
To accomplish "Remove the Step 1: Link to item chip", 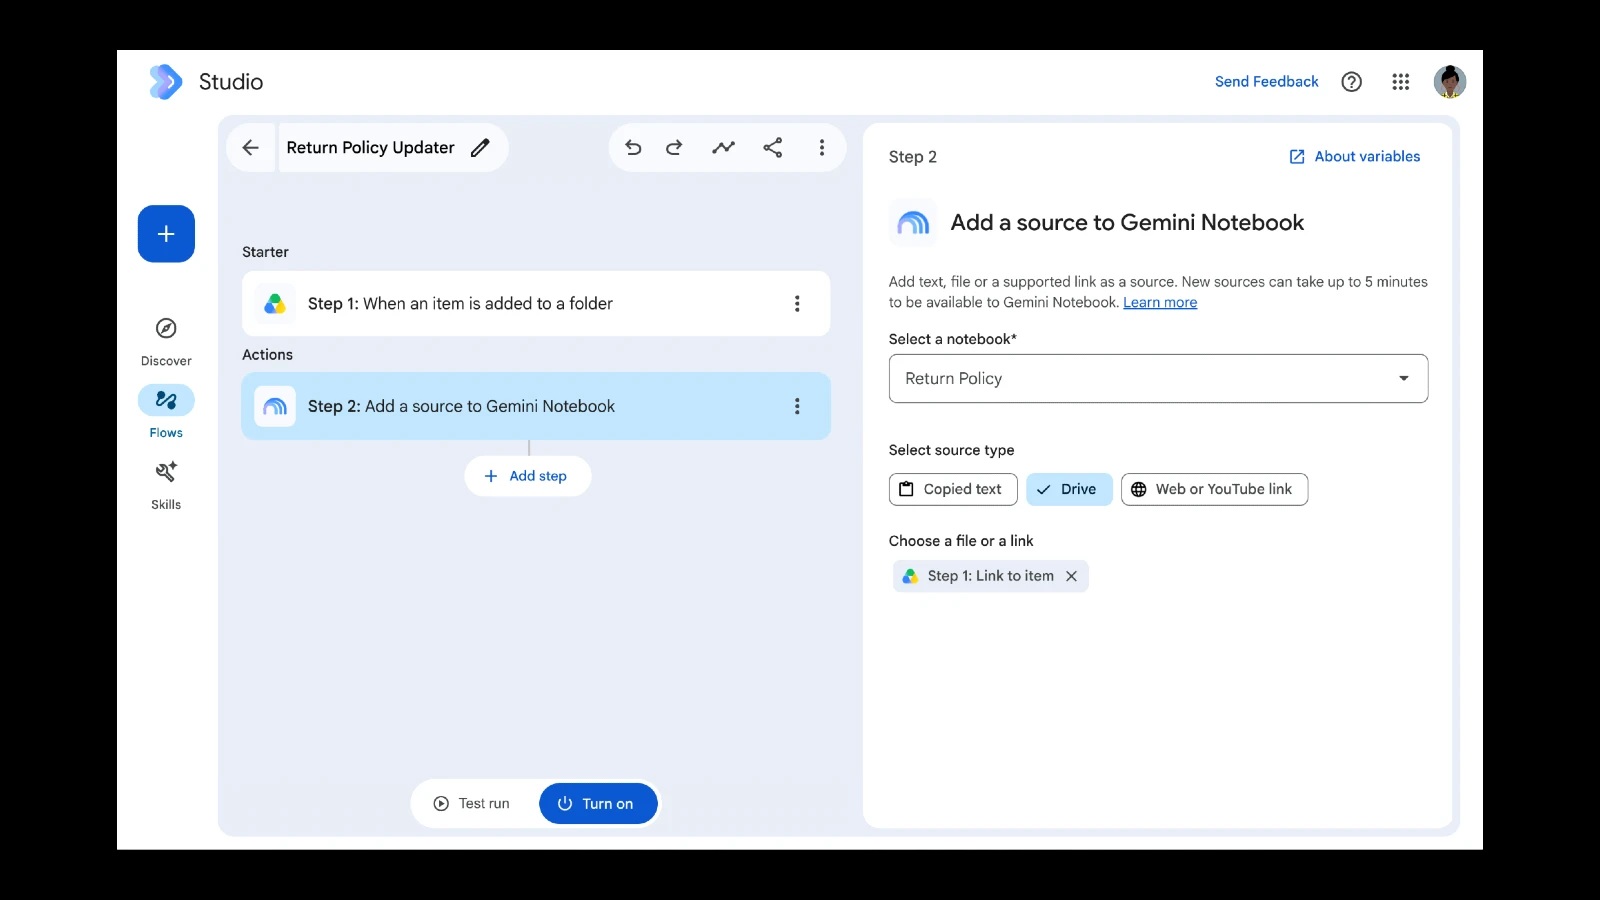I will (1071, 576).
